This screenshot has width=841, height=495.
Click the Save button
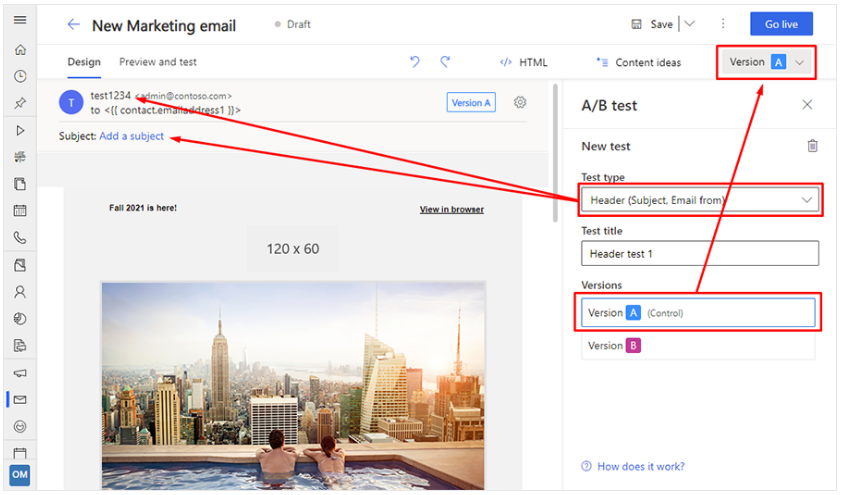tap(652, 24)
